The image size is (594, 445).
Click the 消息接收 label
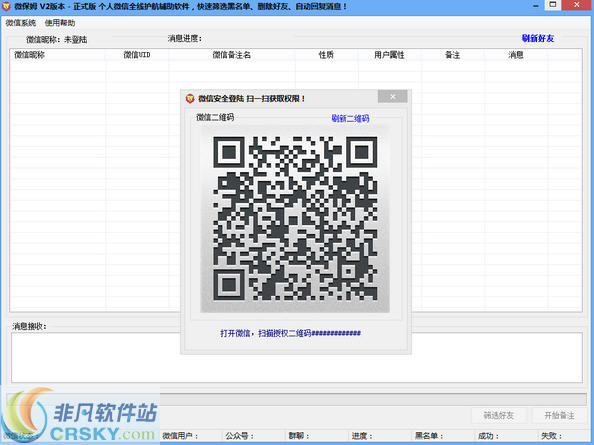pos(29,326)
